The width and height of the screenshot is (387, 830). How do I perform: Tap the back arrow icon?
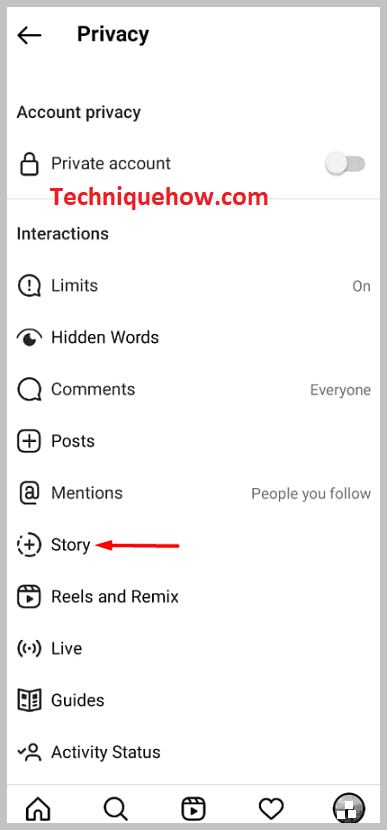tap(29, 35)
